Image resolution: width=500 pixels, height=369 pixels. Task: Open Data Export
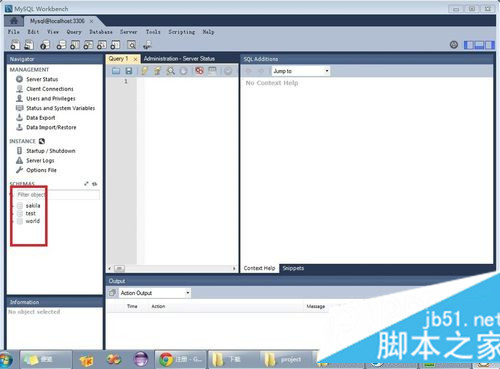click(x=41, y=118)
